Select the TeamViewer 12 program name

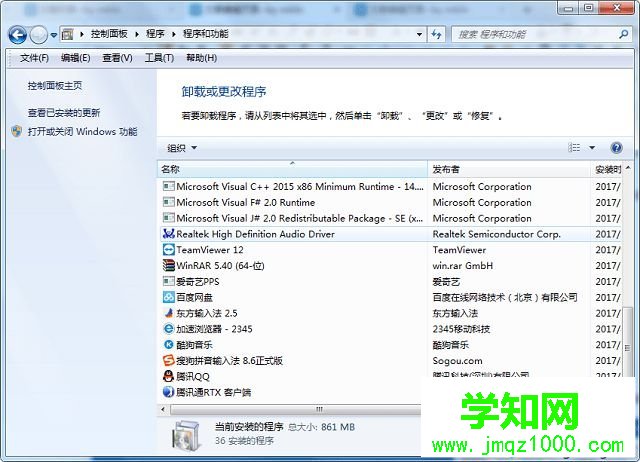pyautogui.click(x=210, y=250)
